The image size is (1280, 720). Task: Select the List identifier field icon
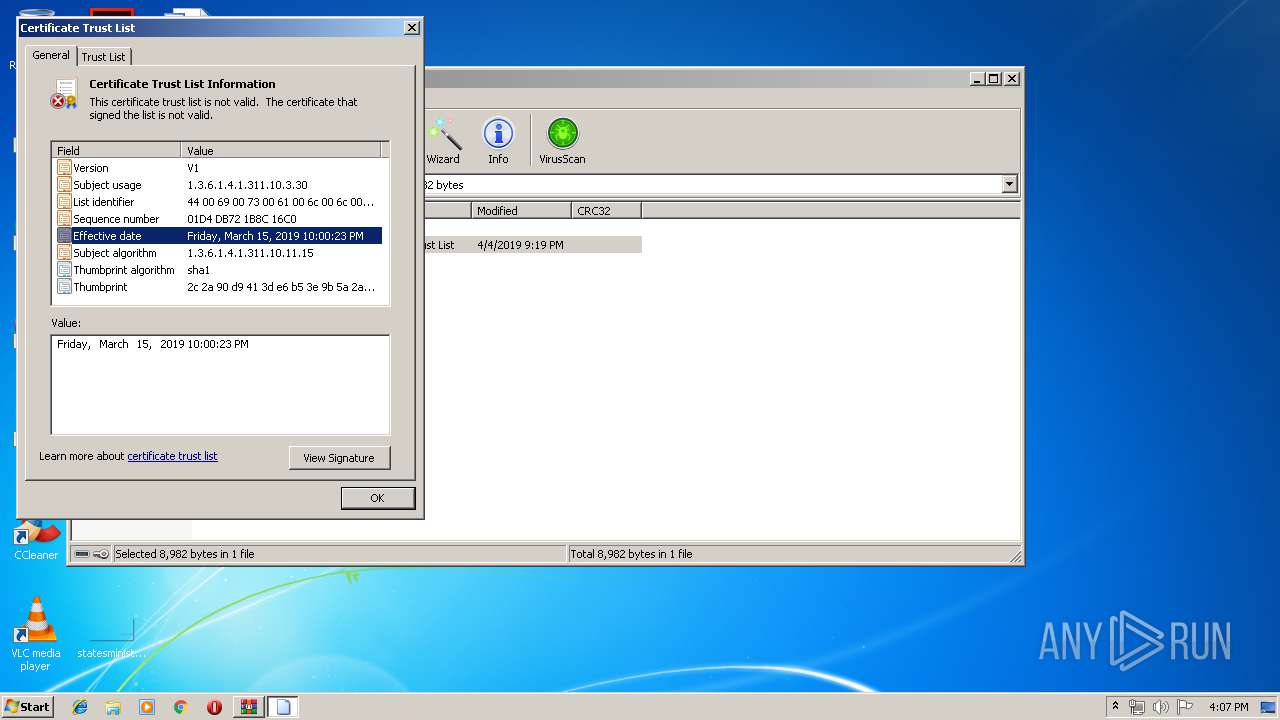click(x=65, y=202)
